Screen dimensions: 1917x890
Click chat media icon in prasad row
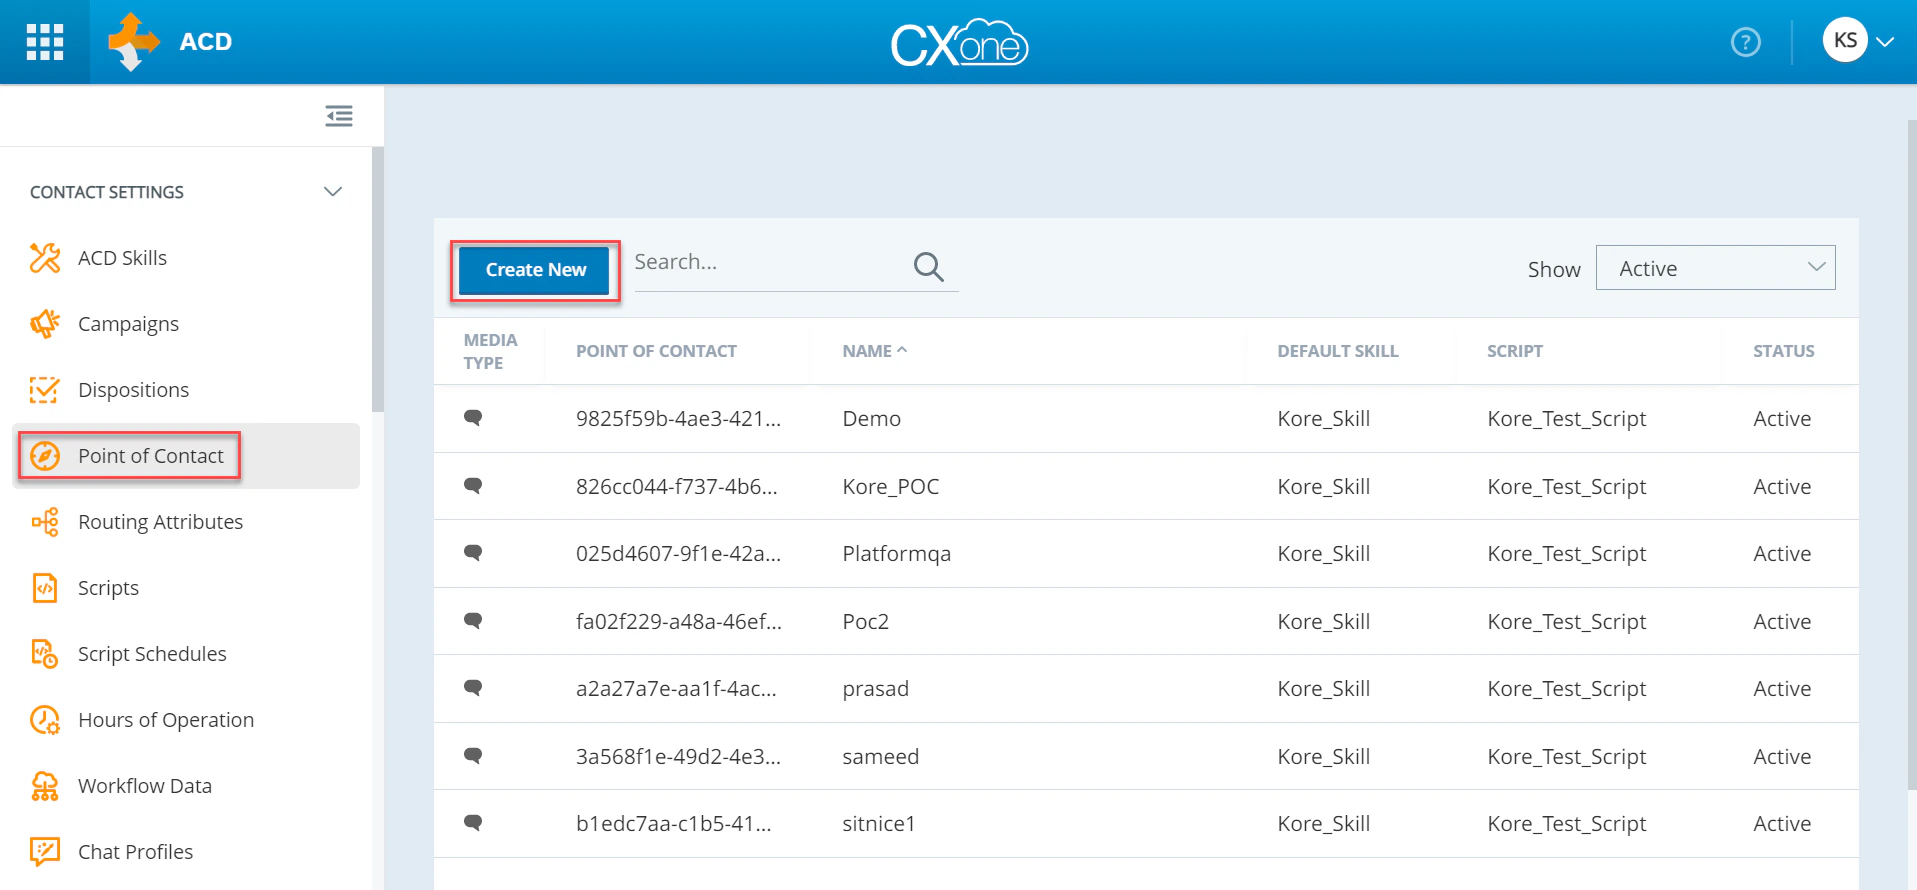click(474, 688)
